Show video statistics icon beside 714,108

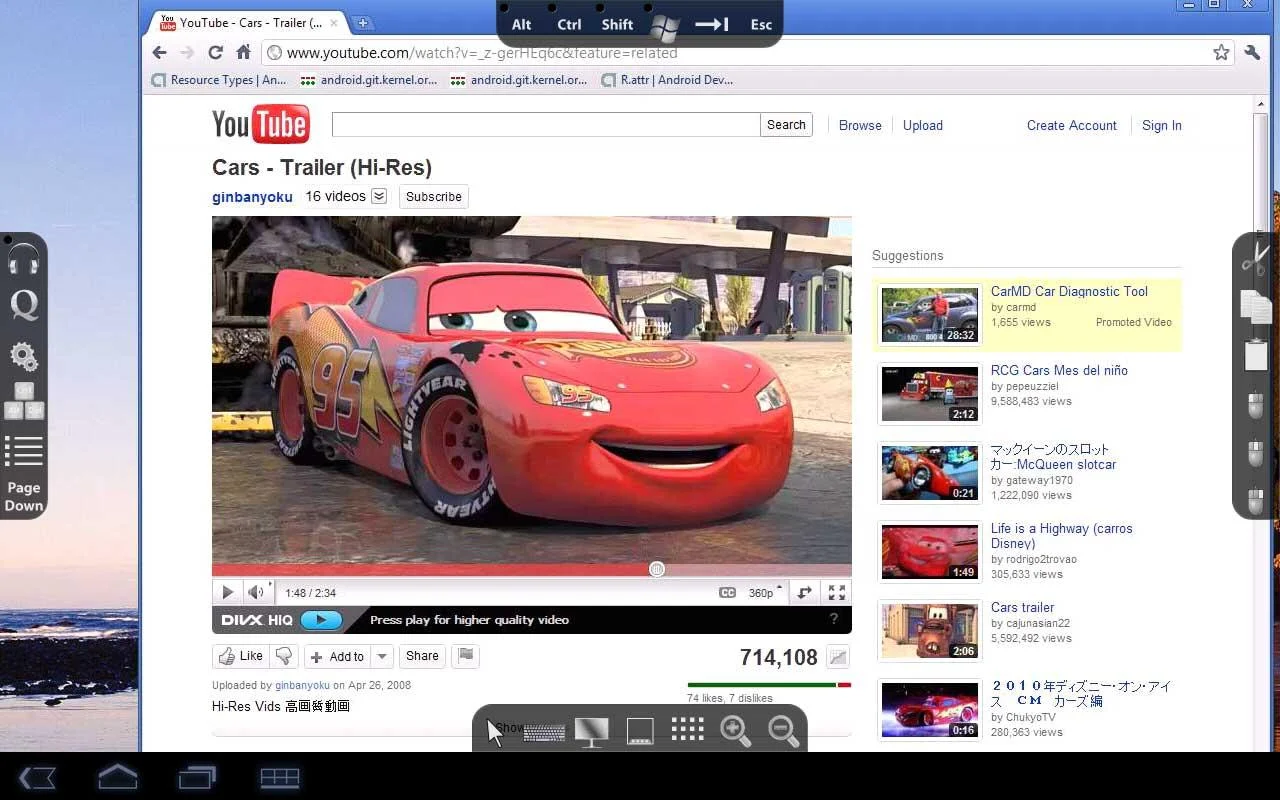838,657
